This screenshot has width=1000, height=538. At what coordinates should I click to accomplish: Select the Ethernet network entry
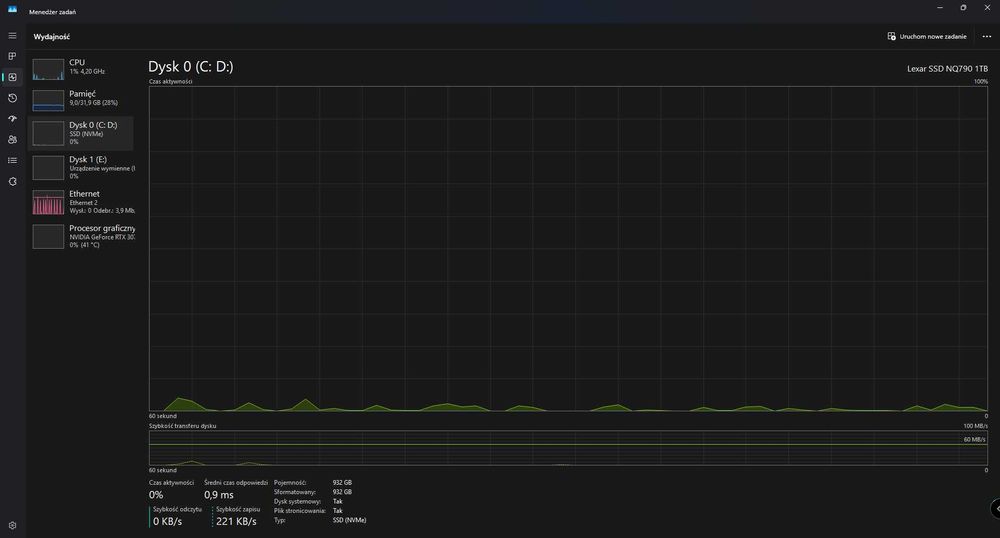click(x=81, y=202)
